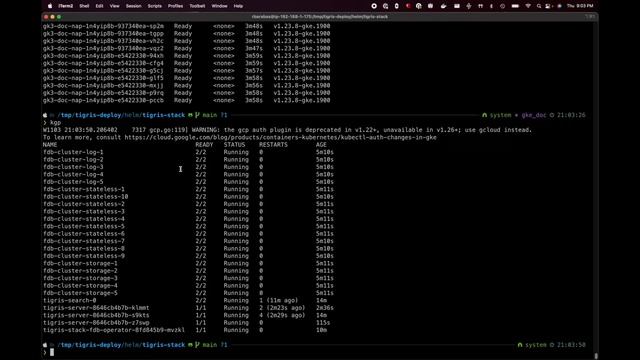Open the Session menu
640x360 pixels.
point(133,6)
